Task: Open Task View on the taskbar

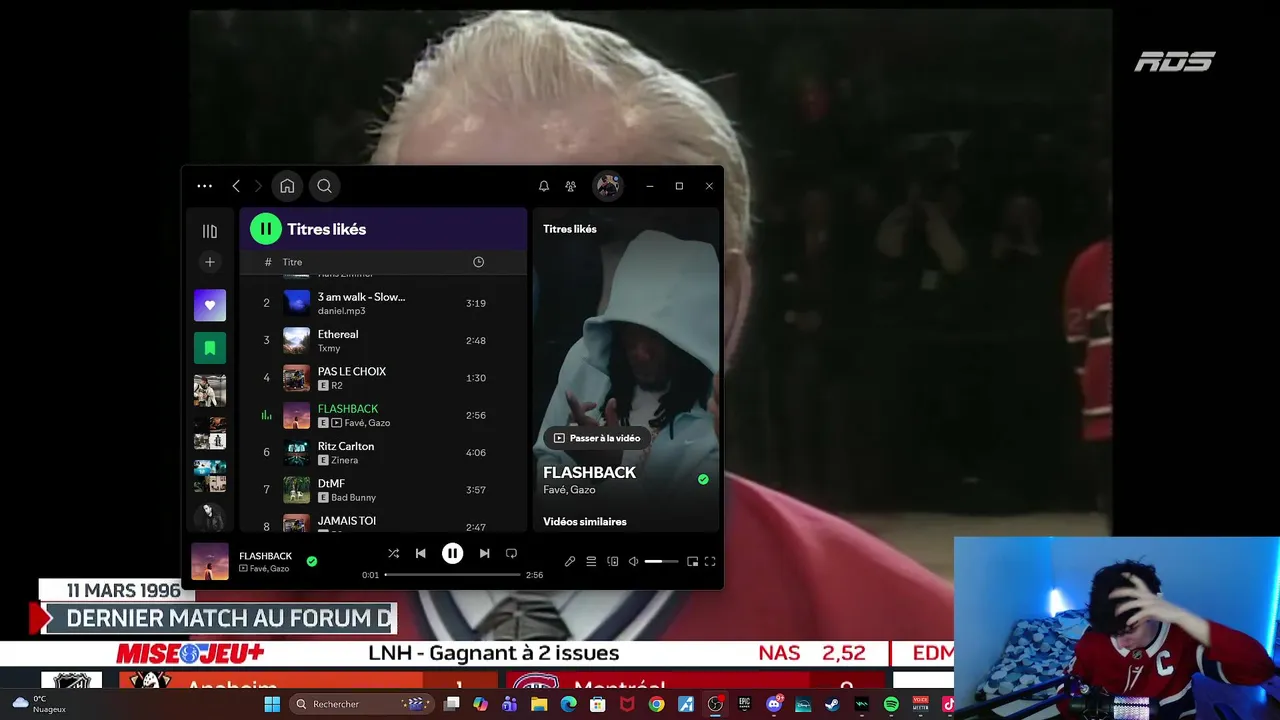Action: (x=452, y=704)
